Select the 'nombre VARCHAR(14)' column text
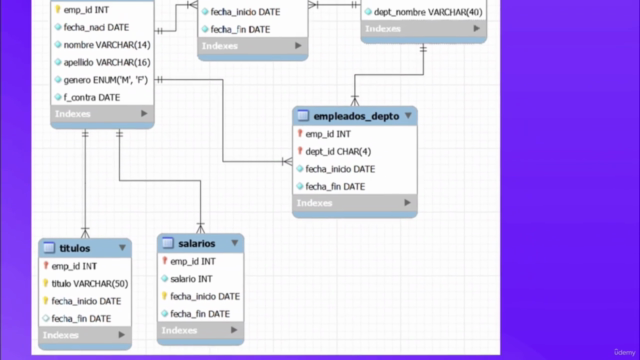640x360 pixels. [107, 45]
